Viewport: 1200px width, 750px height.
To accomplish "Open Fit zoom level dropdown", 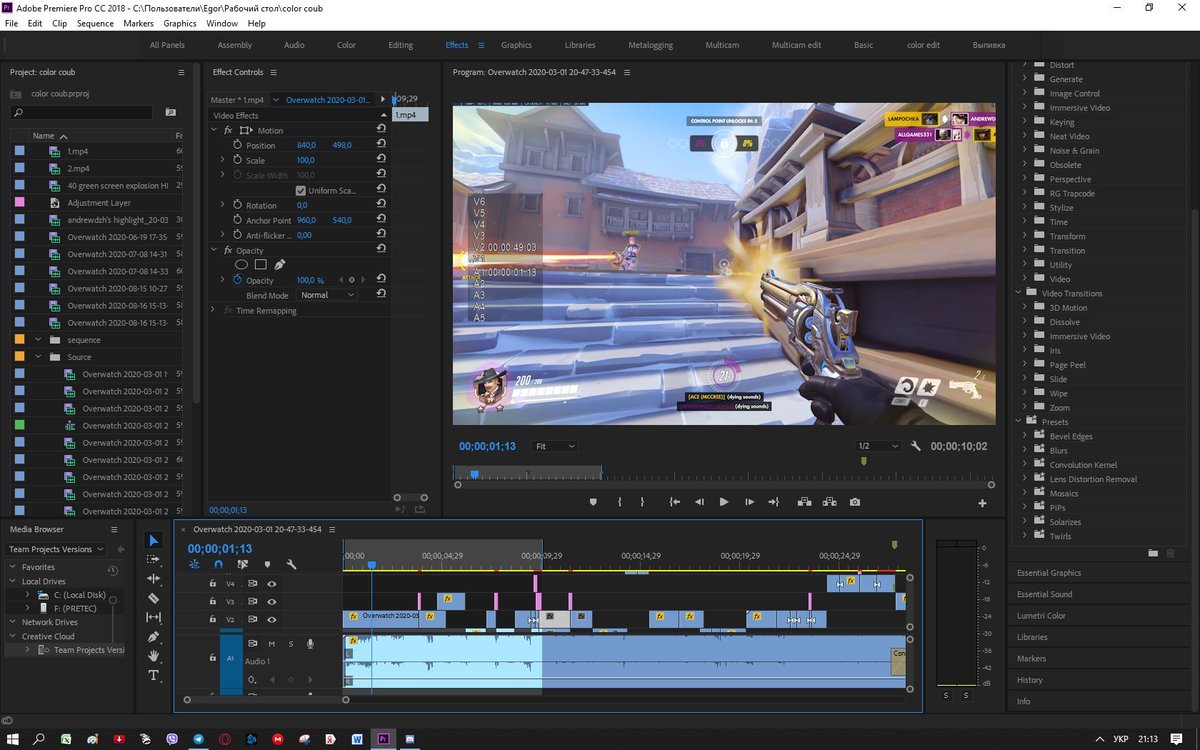I will tap(555, 446).
